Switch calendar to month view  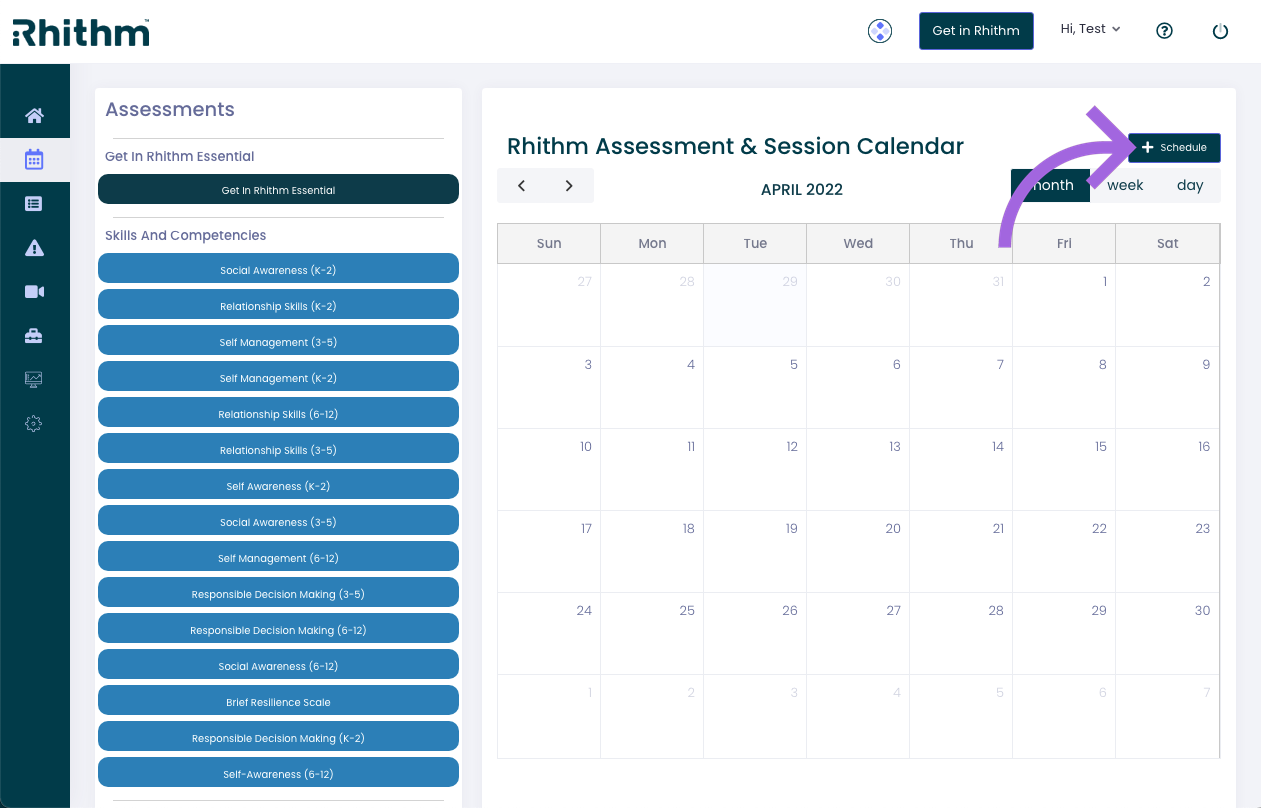[1050, 186]
